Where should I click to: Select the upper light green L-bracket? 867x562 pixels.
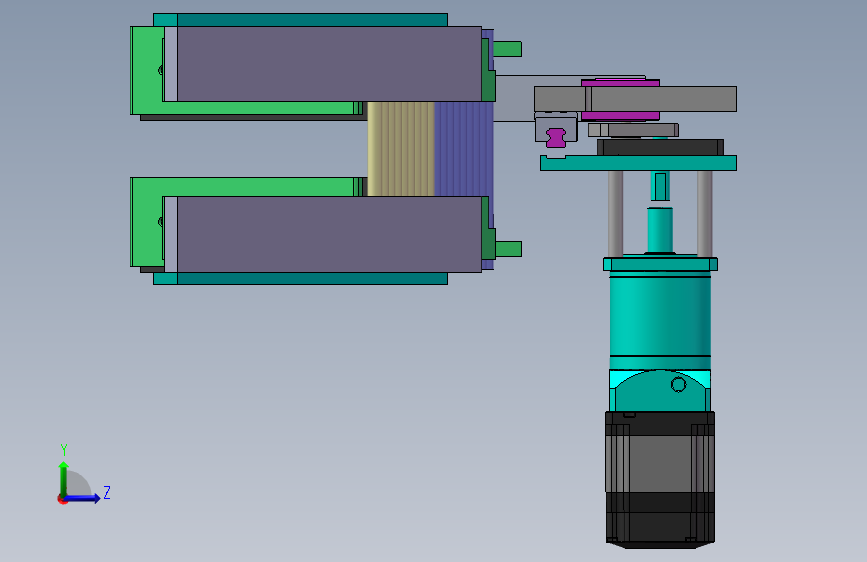pyautogui.click(x=147, y=71)
